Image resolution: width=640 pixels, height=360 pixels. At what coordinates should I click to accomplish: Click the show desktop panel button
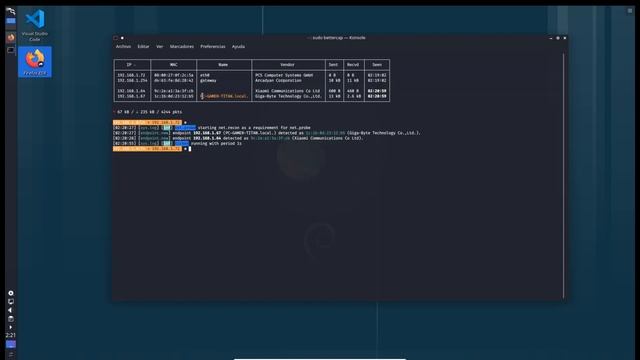[11, 344]
